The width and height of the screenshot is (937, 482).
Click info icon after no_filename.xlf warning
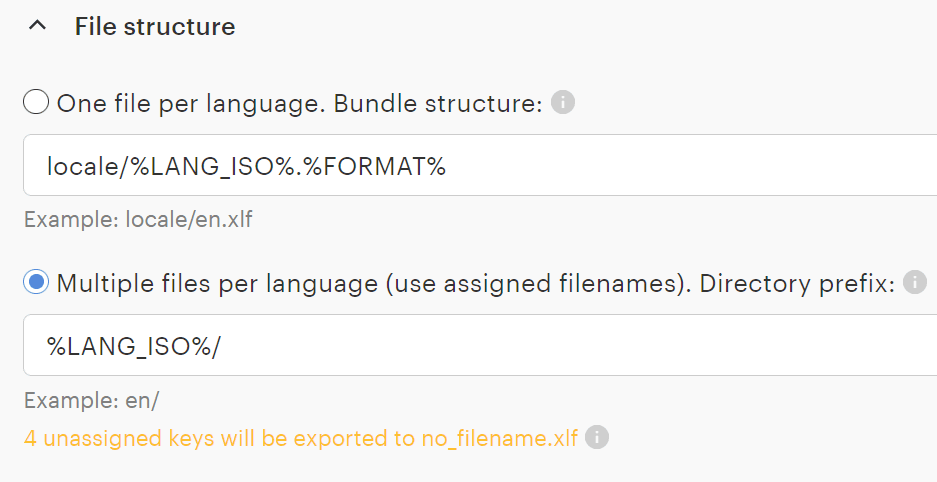pos(597,438)
